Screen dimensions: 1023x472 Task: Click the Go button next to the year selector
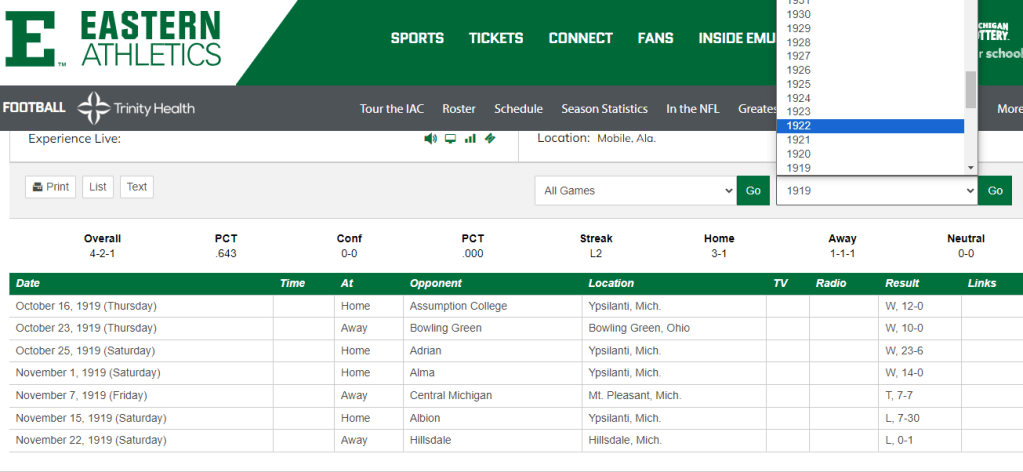(x=994, y=191)
